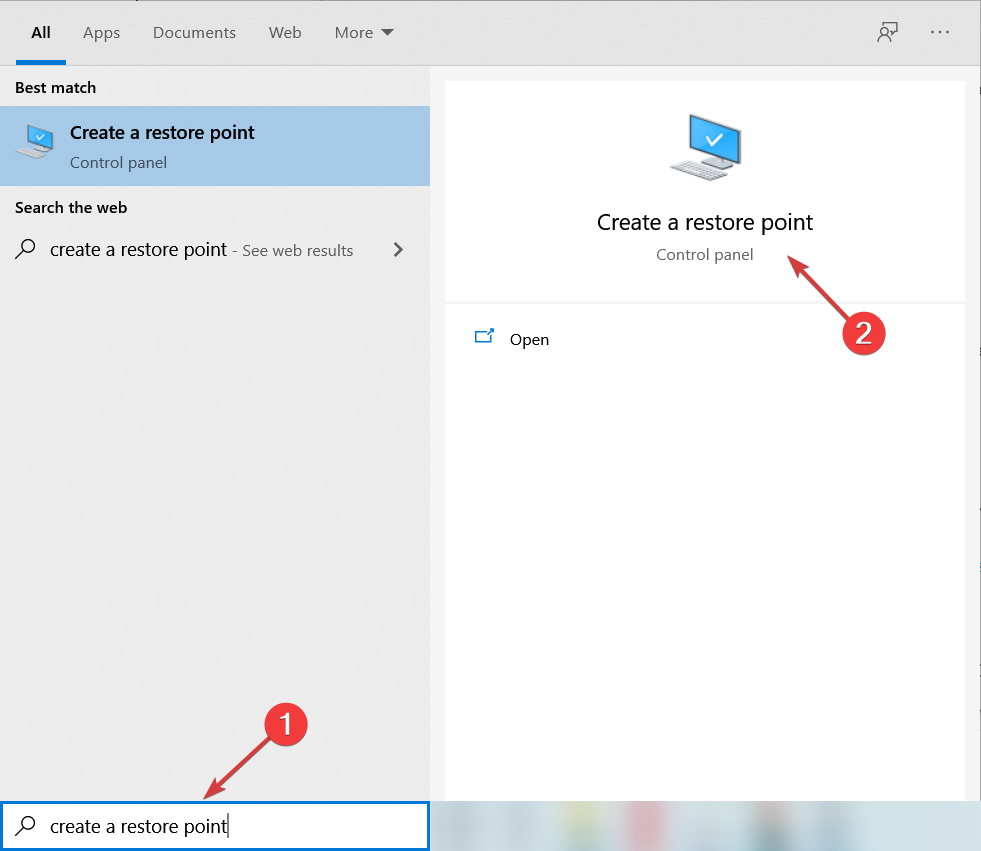Viewport: 981px width, 851px height.
Task: Switch to the All search tab
Action: [41, 33]
